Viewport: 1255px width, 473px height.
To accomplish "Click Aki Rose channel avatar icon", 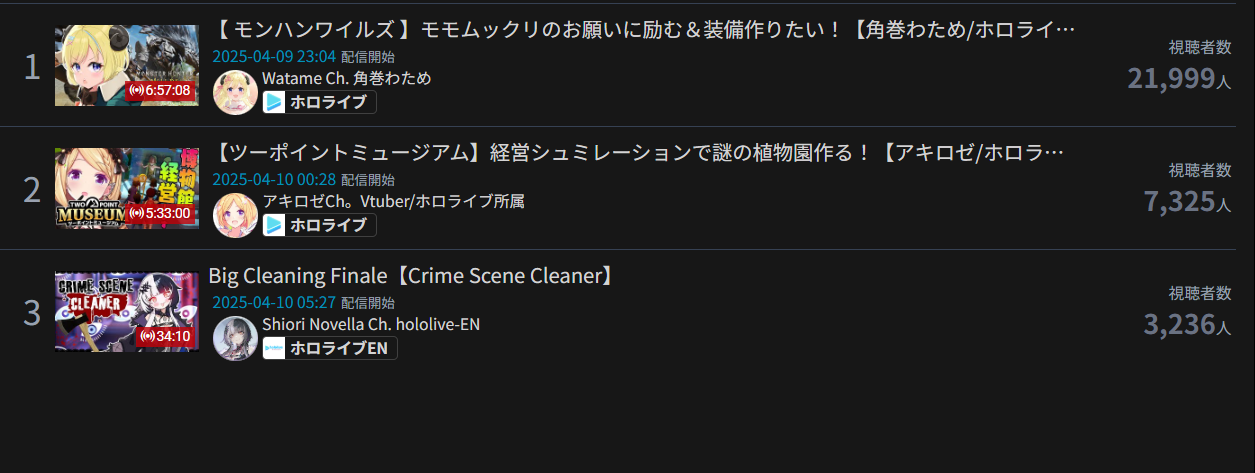I will 236,216.
